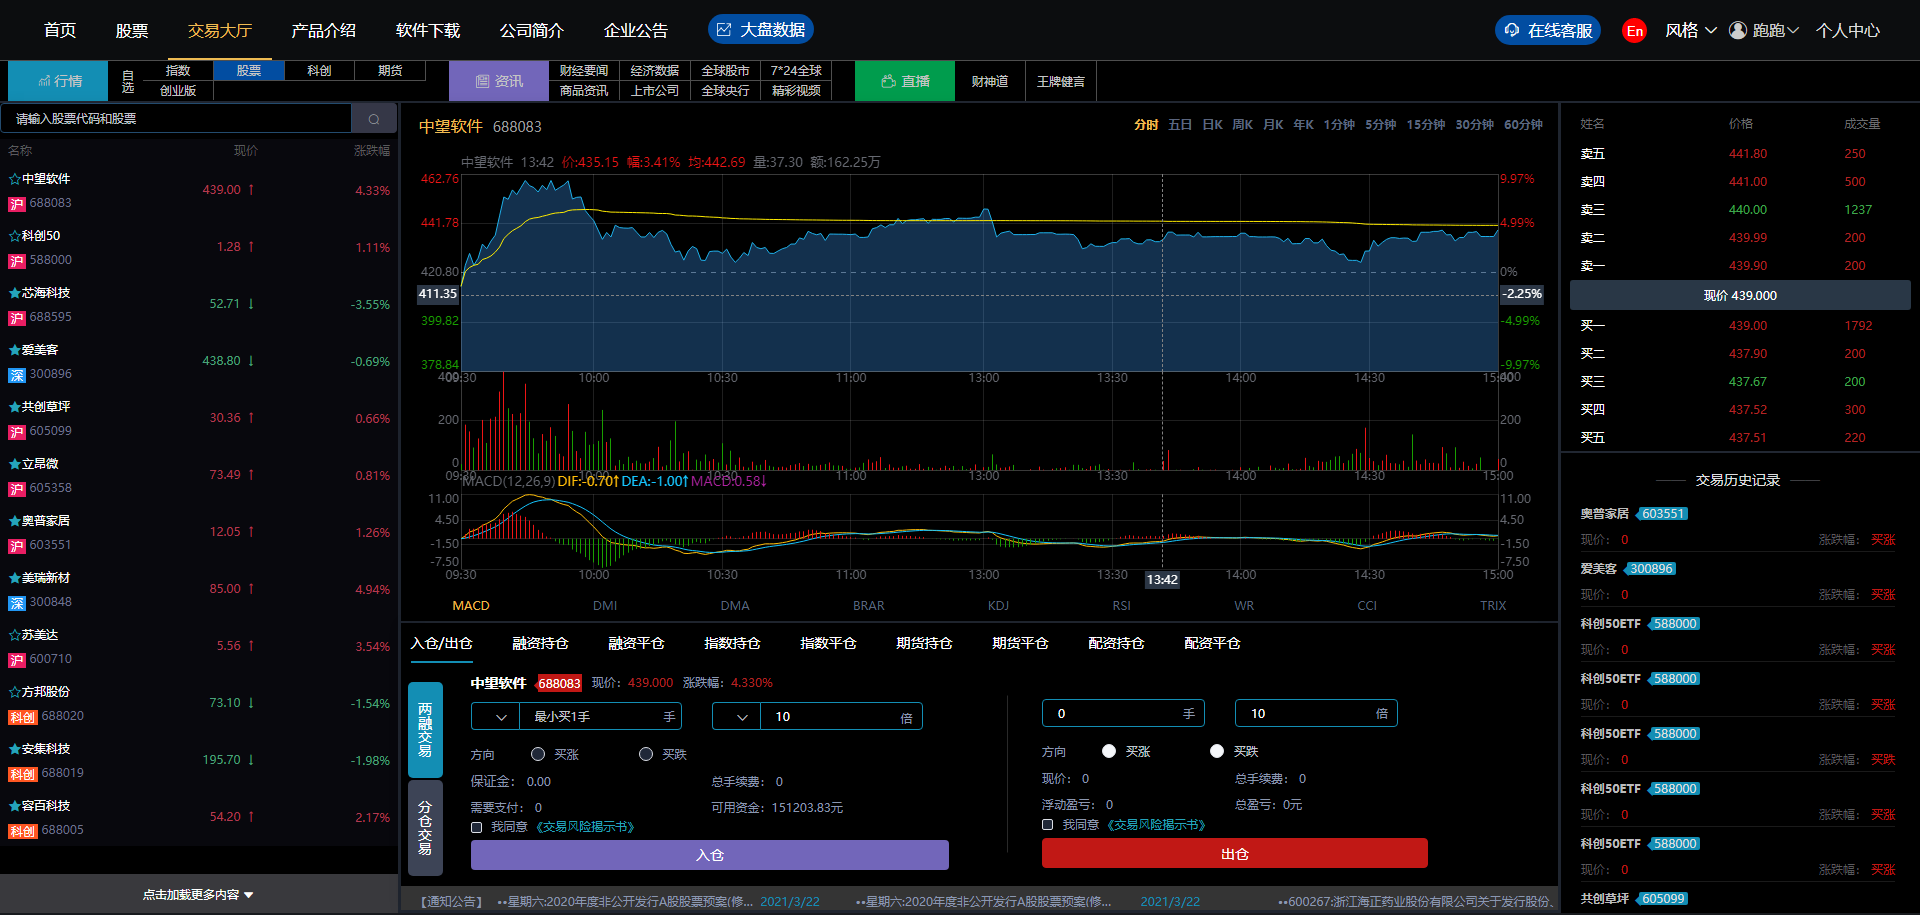Image resolution: width=1920 pixels, height=915 pixels.
Task: Check the risk agreement box above 入仓
Action: click(477, 827)
